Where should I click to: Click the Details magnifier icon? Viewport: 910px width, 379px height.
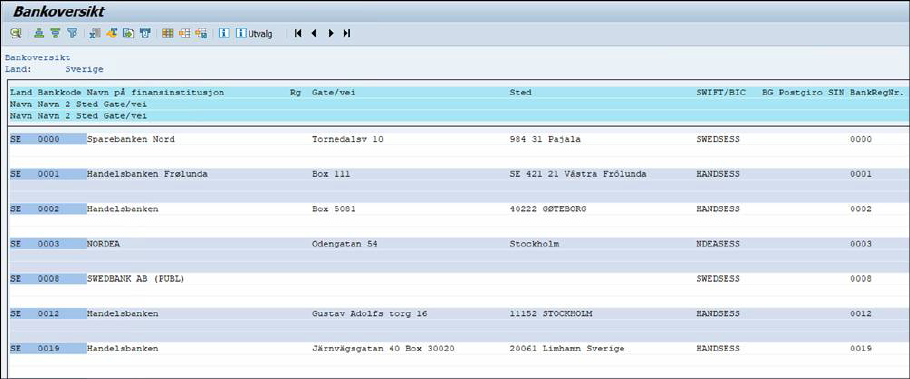coord(16,34)
